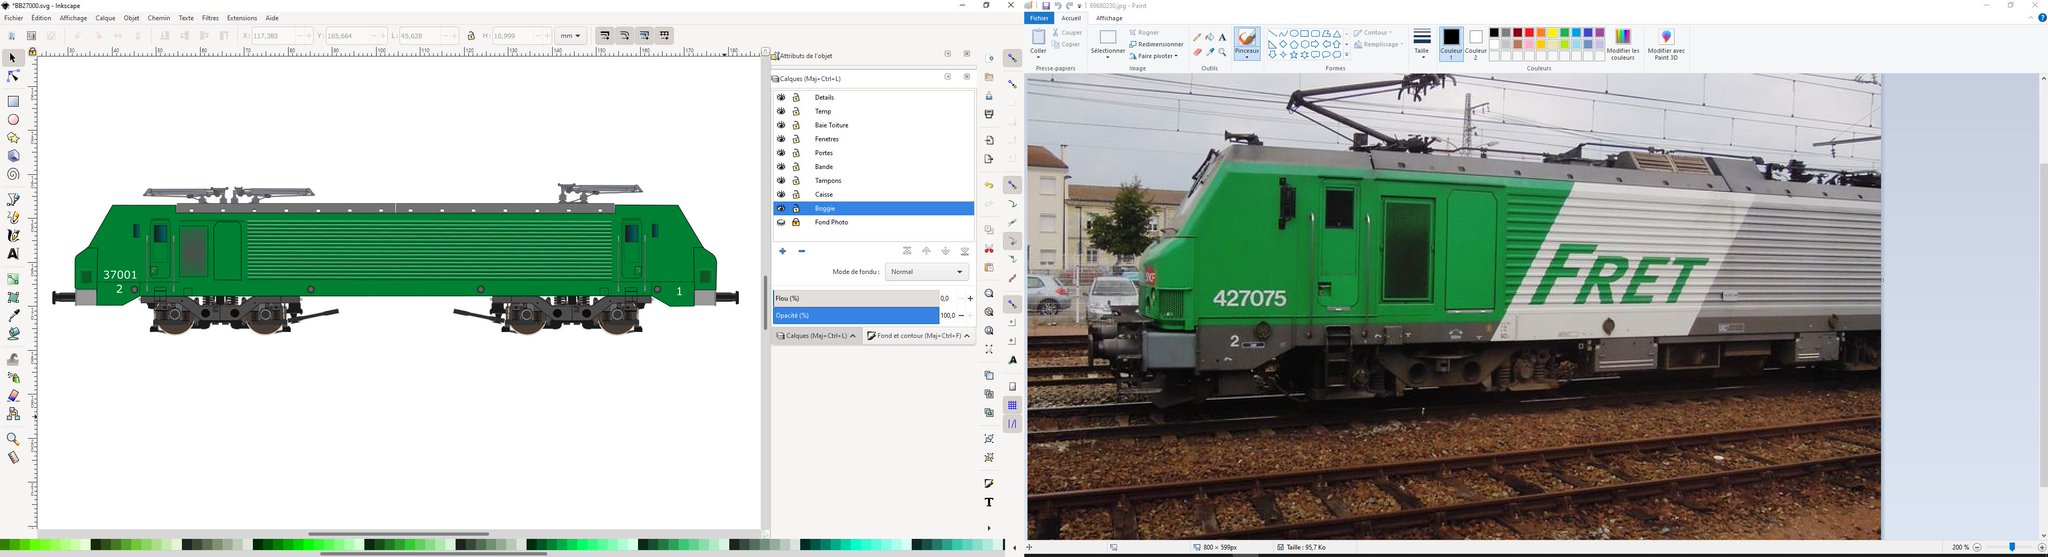Viewport: 2048px width, 557px height.
Task: Toggle width and height ratio lock in Inkscape
Action: point(471,35)
